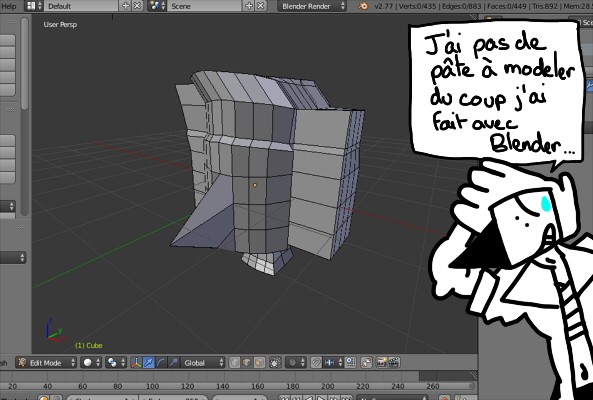Add a new scene with the plus icon
The width and height of the screenshot is (593, 400).
tap(249, 6)
